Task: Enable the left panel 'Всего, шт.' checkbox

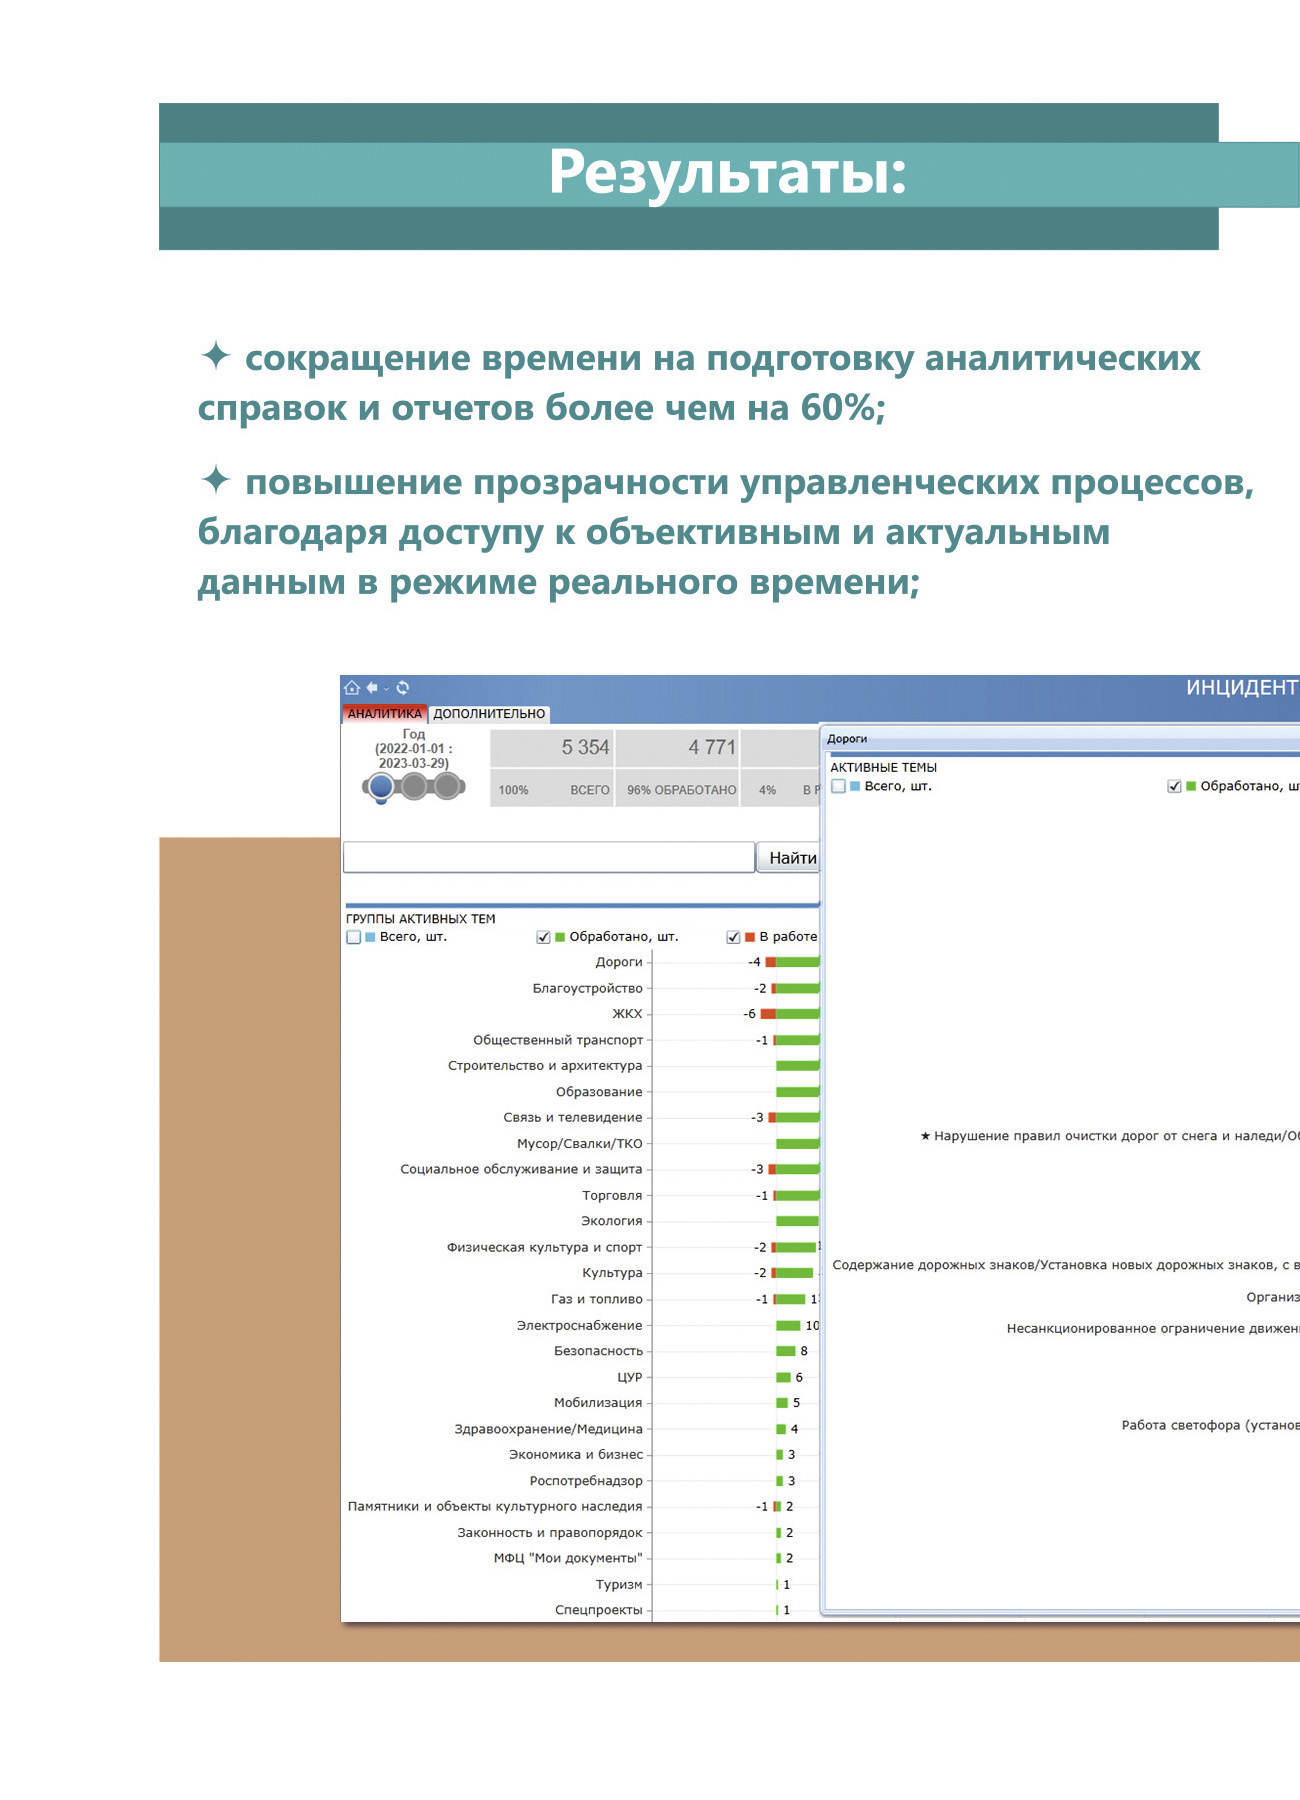Action: click(353, 937)
